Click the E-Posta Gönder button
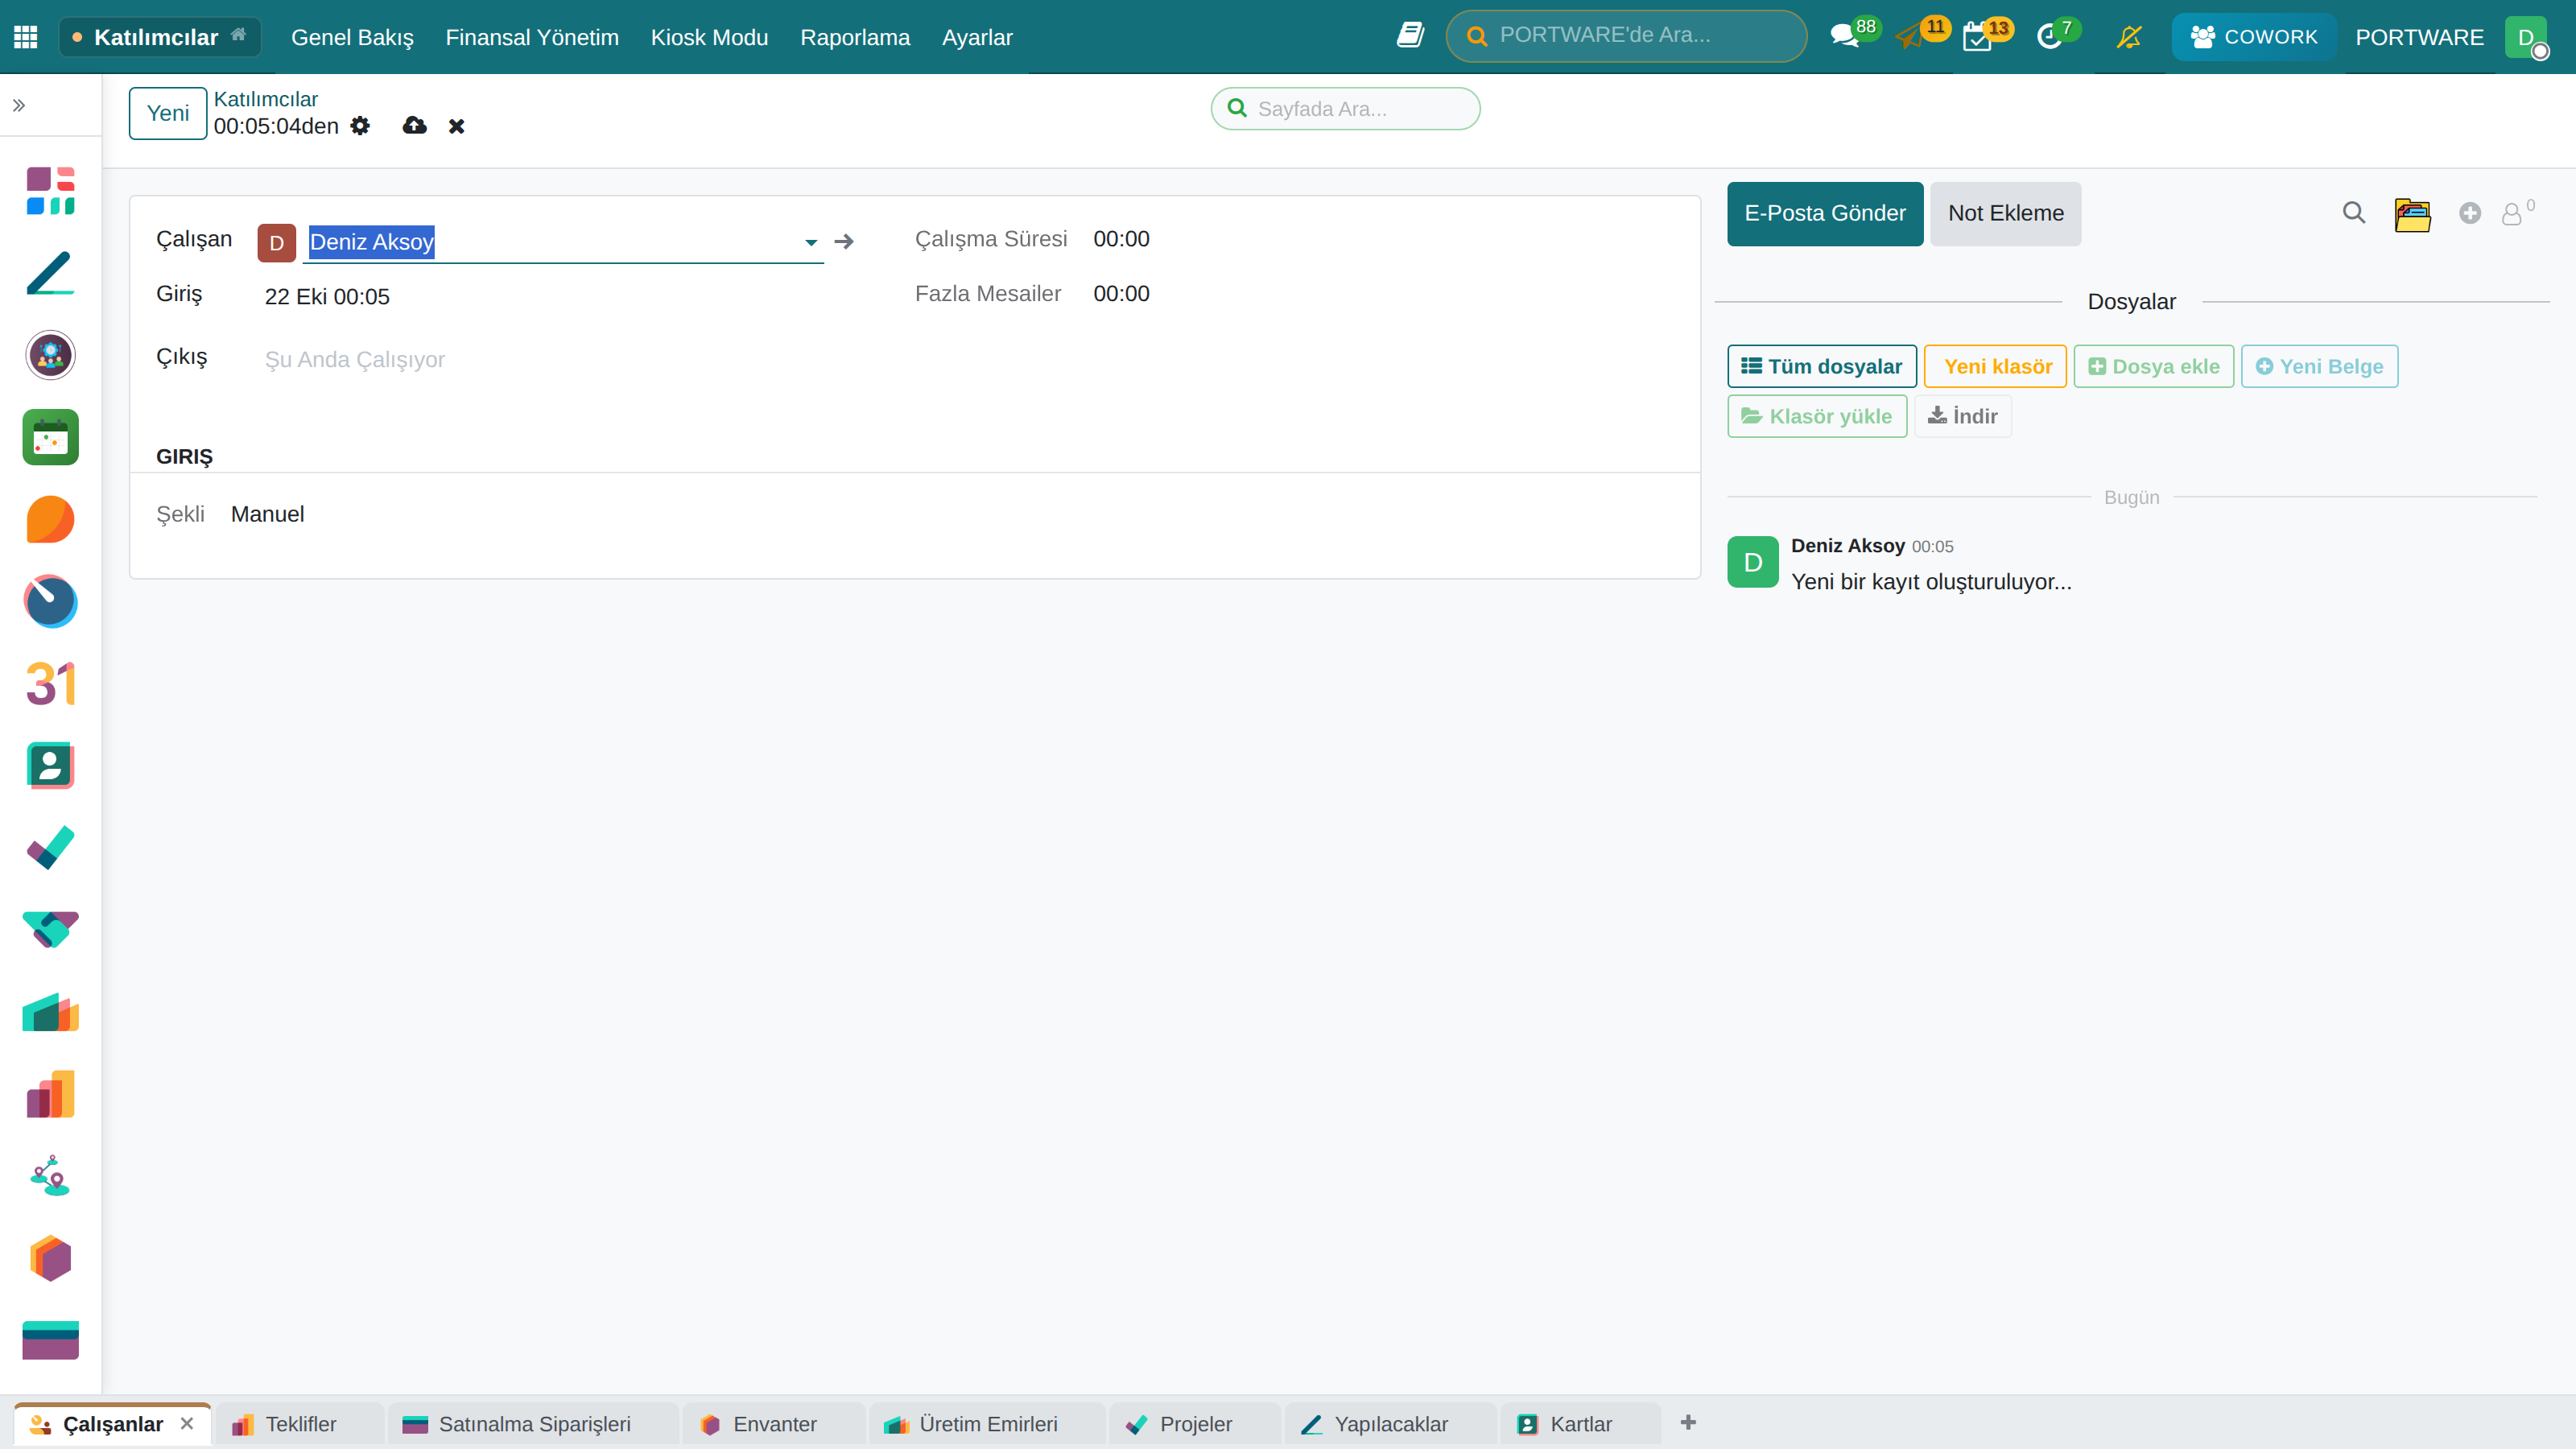Screen dimensions: 2576x1449 [1825, 213]
